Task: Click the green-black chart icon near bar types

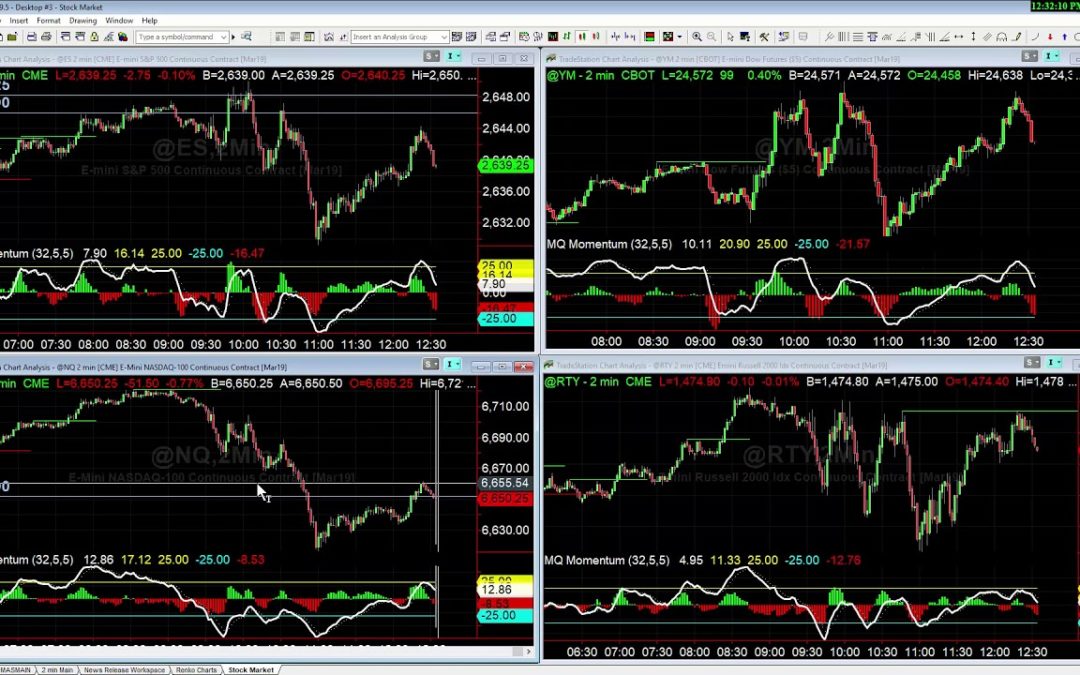Action: (553, 37)
